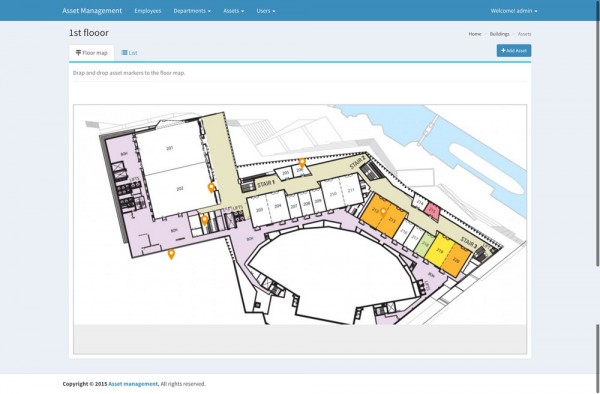Image resolution: width=600 pixels, height=394 pixels.
Task: Click the List tab's list icon
Action: 124,53
